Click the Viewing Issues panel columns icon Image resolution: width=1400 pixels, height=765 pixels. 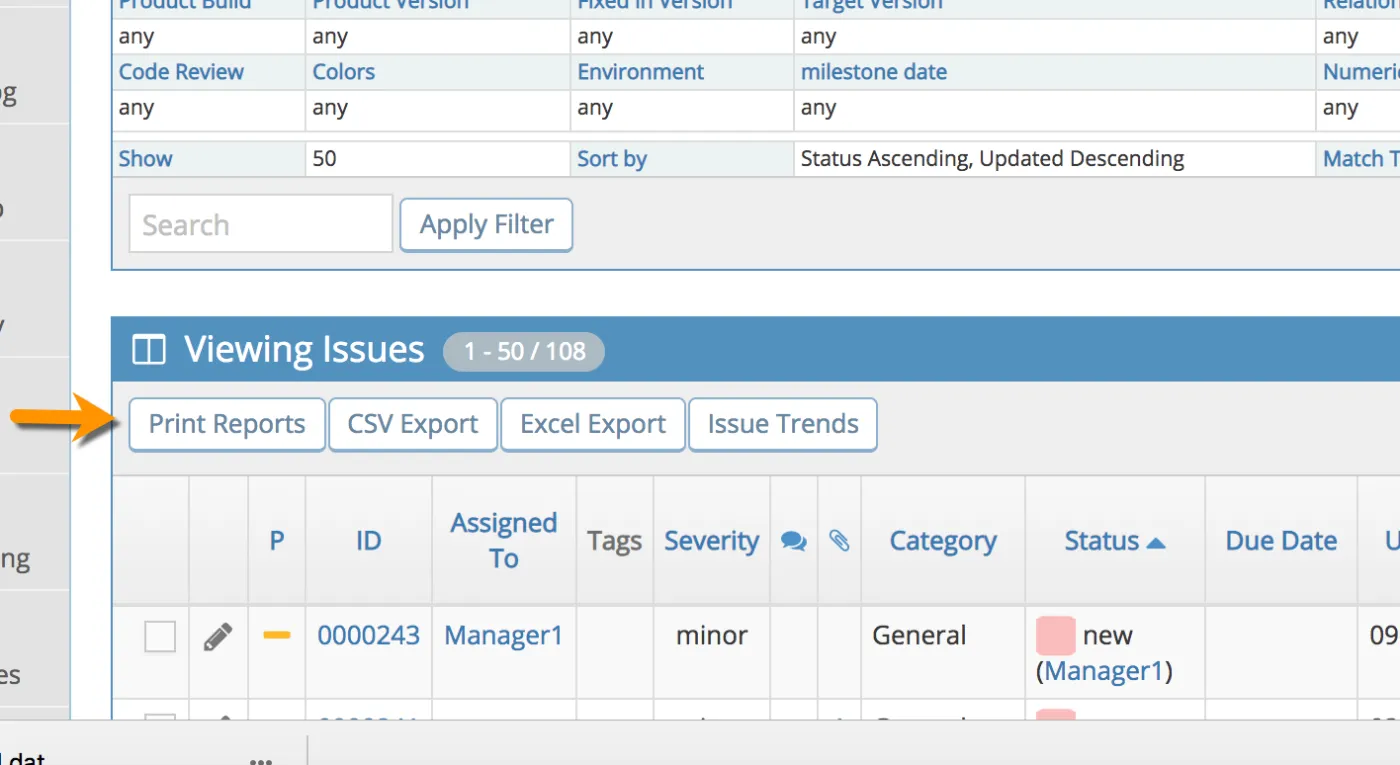(148, 350)
